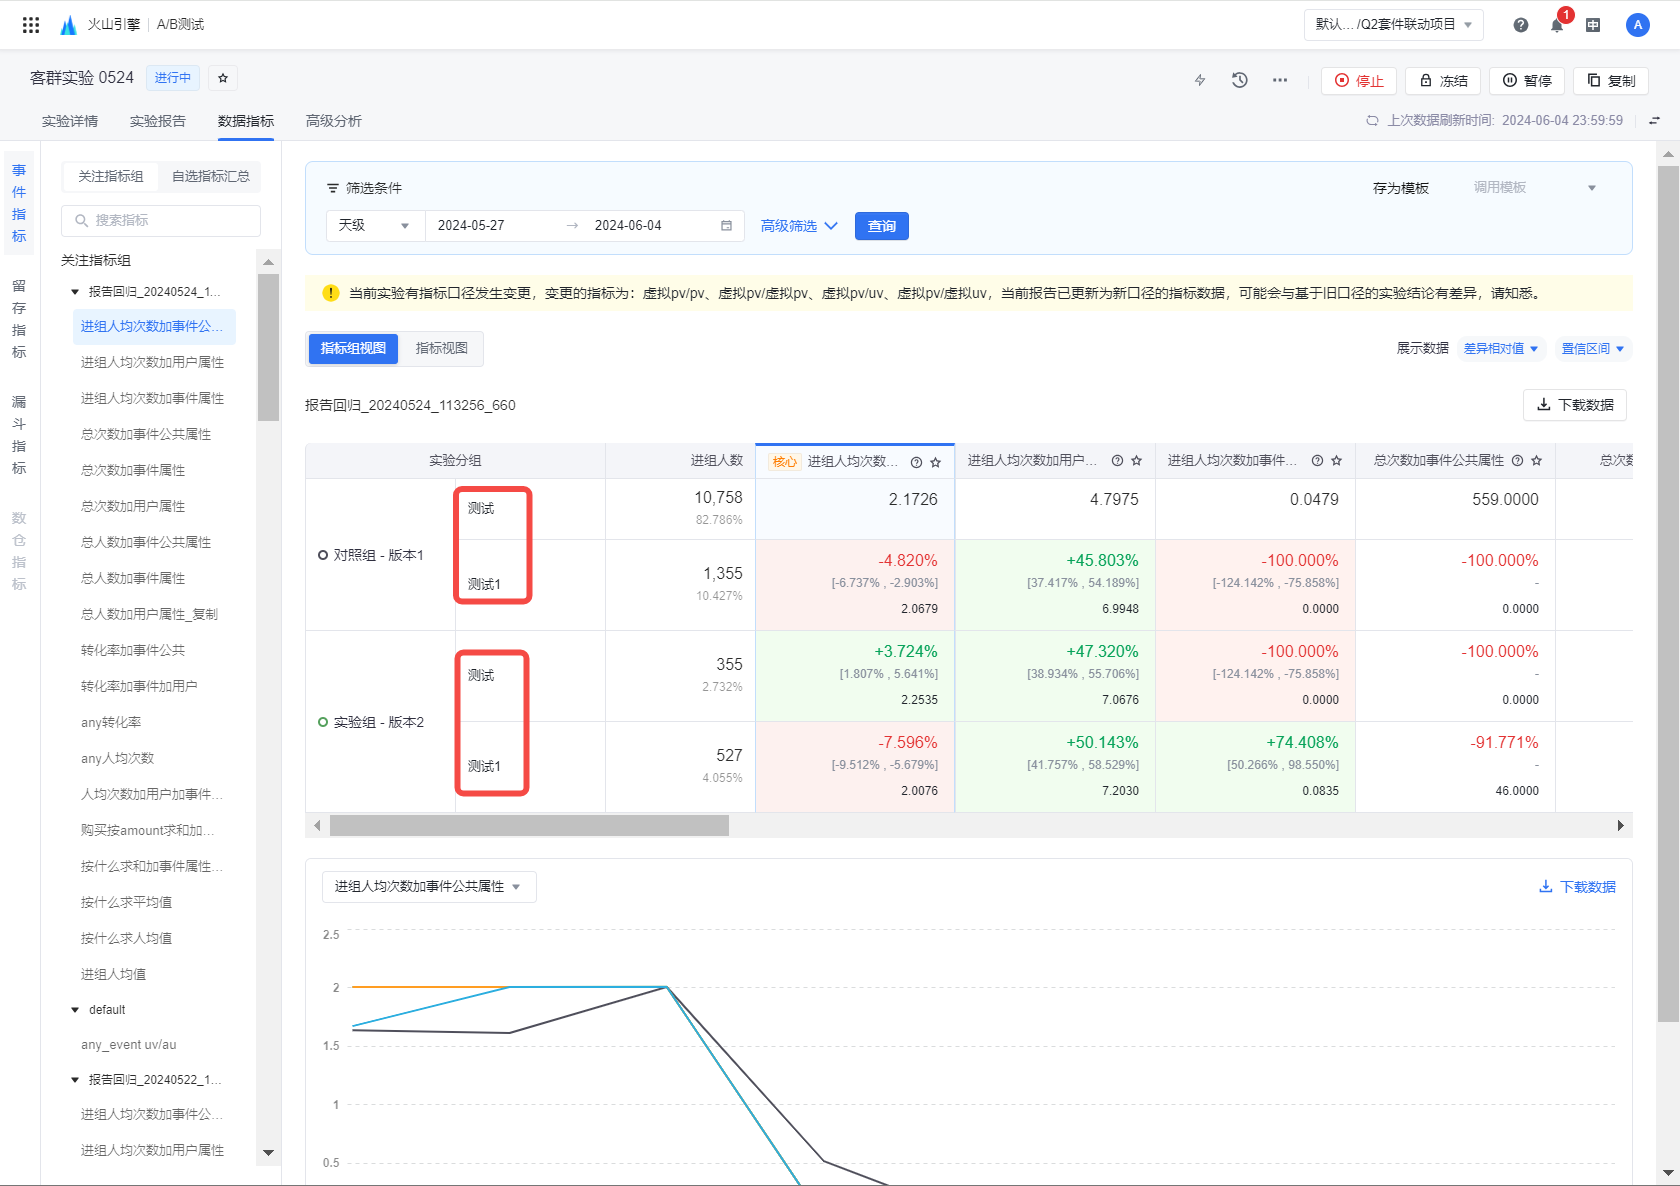Click the 查询 button
This screenshot has height=1186, width=1680.
882,226
